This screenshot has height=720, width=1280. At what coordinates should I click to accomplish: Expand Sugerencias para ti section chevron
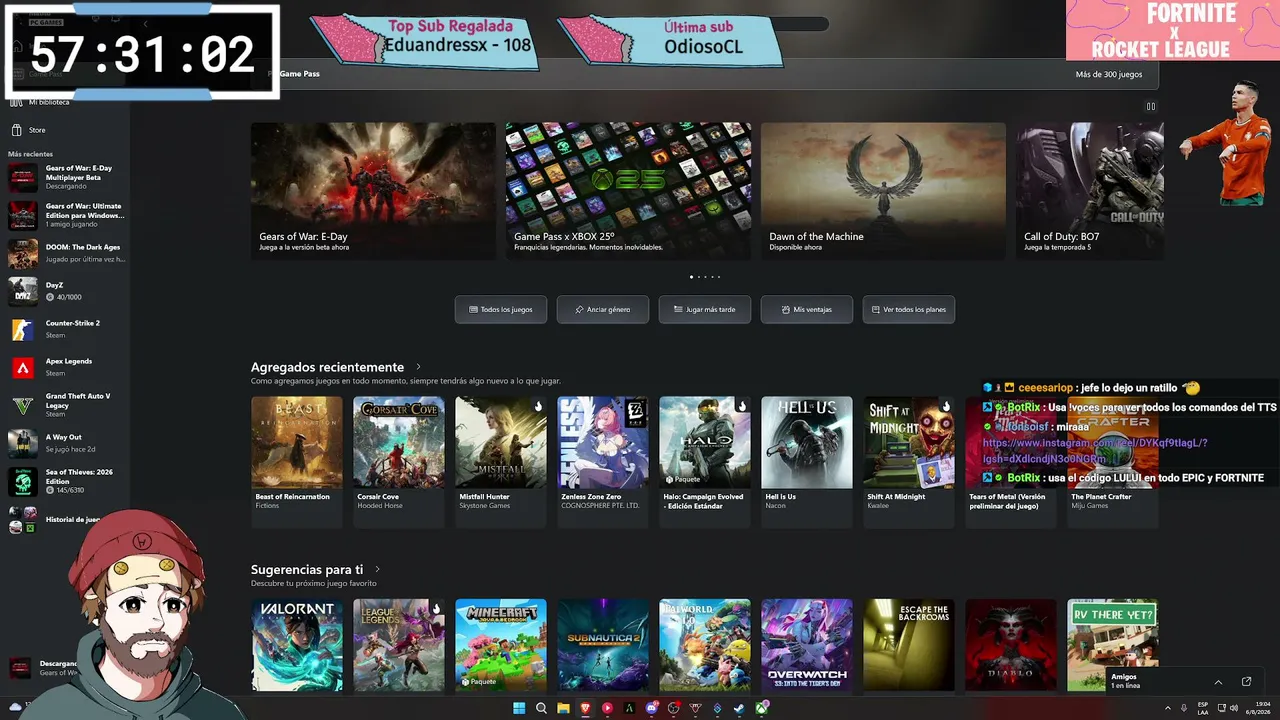point(377,569)
